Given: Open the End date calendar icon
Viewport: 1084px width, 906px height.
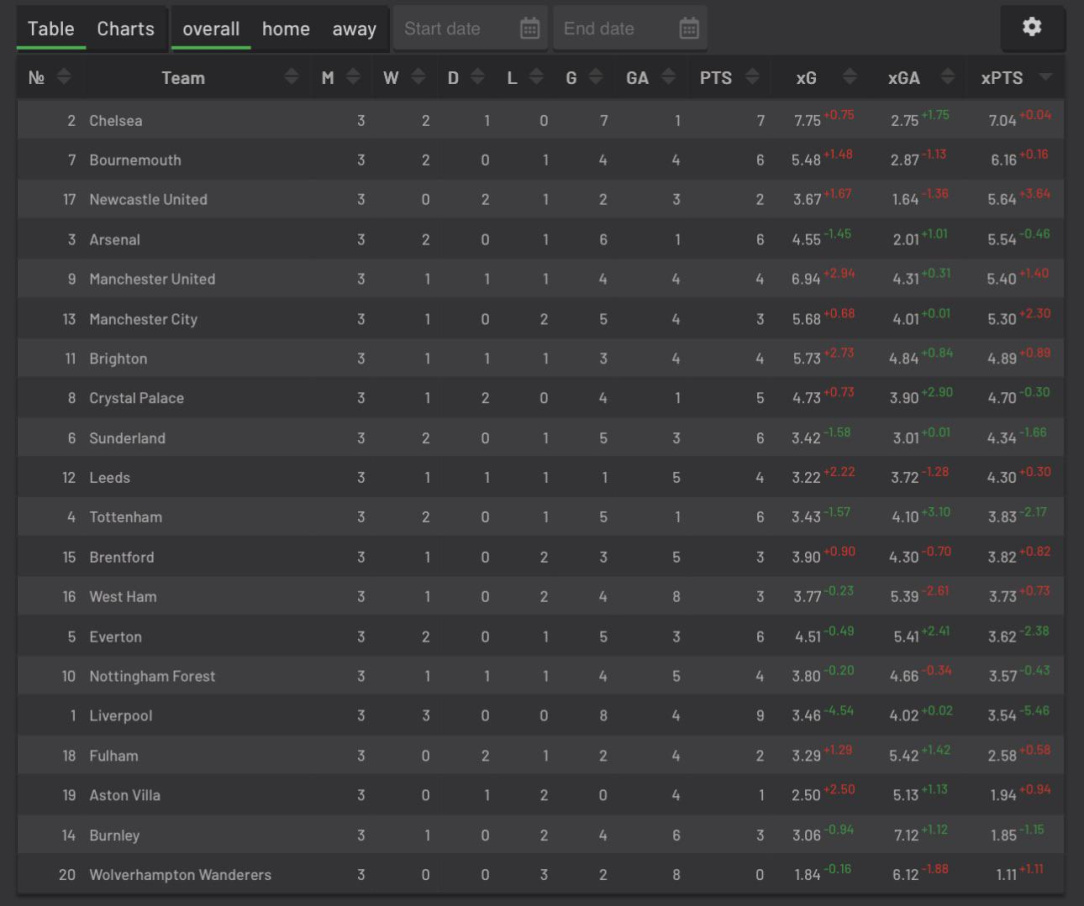Looking at the screenshot, I should click(x=689, y=28).
